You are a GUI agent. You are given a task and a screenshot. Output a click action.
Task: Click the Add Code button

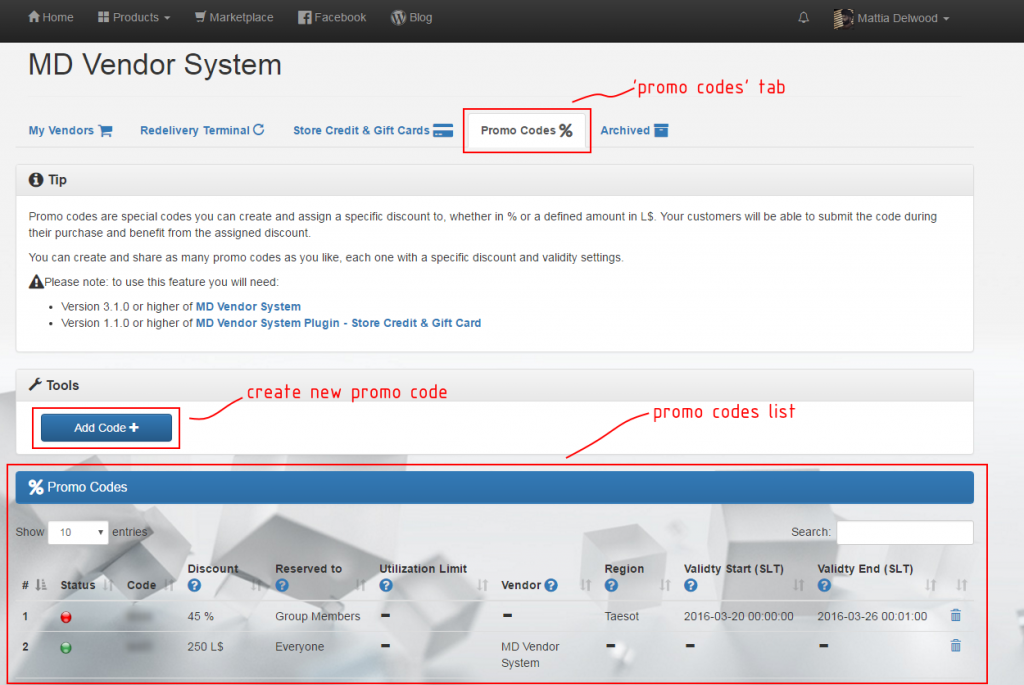[x=106, y=428]
